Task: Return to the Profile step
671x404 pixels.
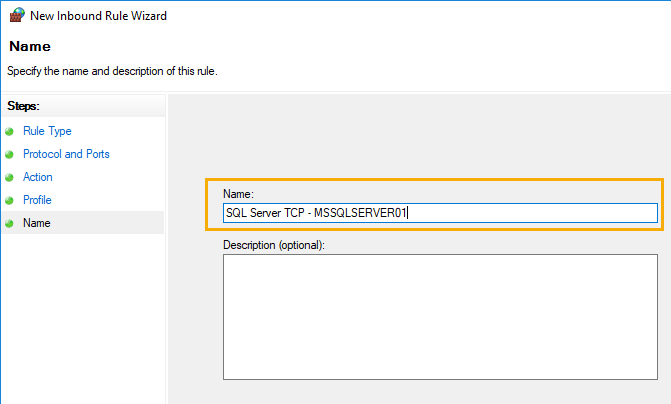Action: pos(37,200)
